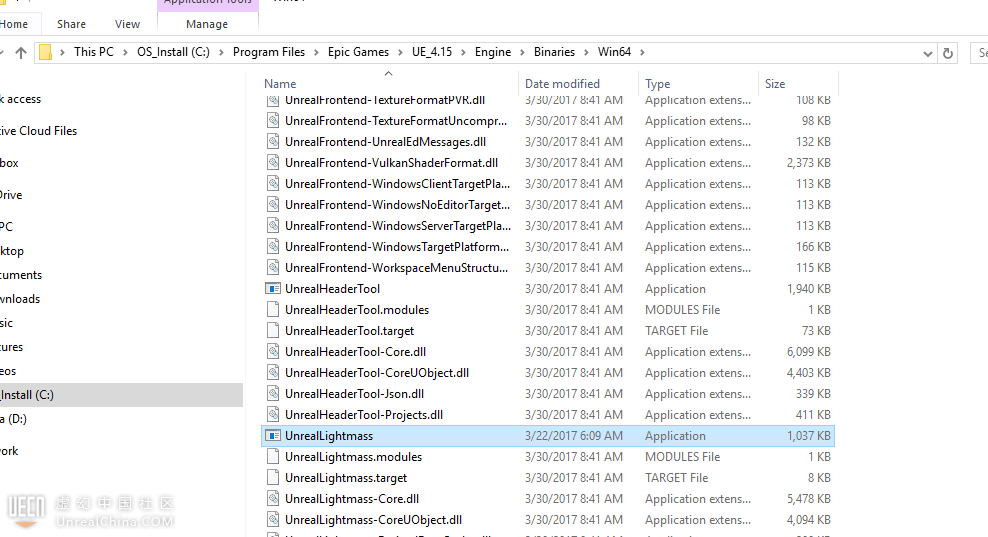Open the Home ribbon tab
This screenshot has width=988, height=537.
14,24
